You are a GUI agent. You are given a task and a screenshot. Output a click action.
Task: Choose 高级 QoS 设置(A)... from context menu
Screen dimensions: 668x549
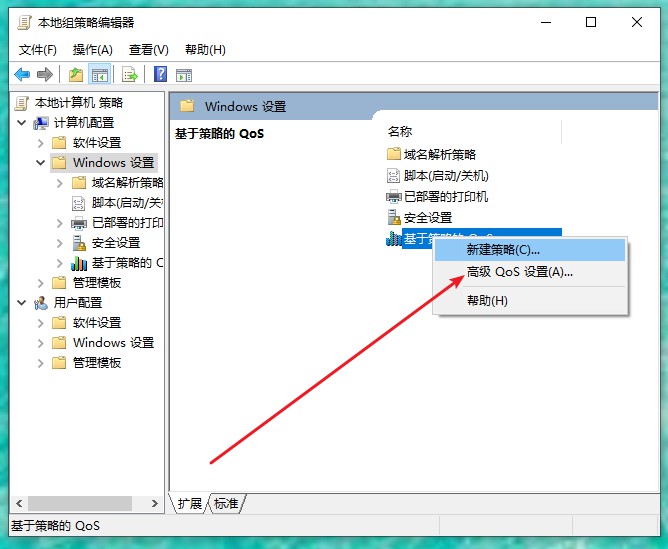(519, 272)
